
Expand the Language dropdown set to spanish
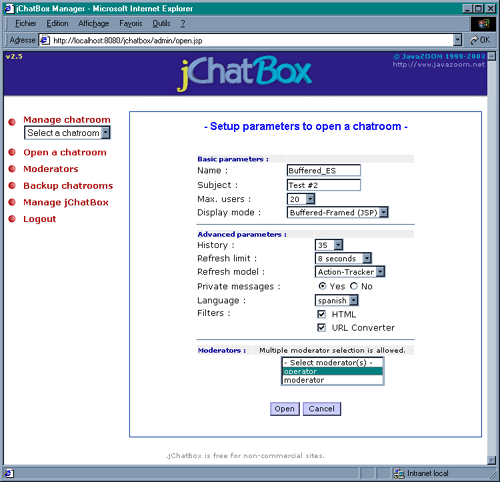354,300
